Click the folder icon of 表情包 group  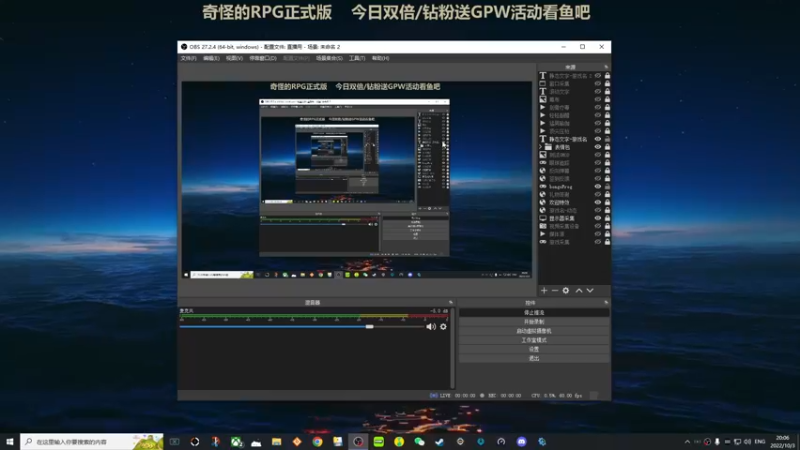[548, 147]
